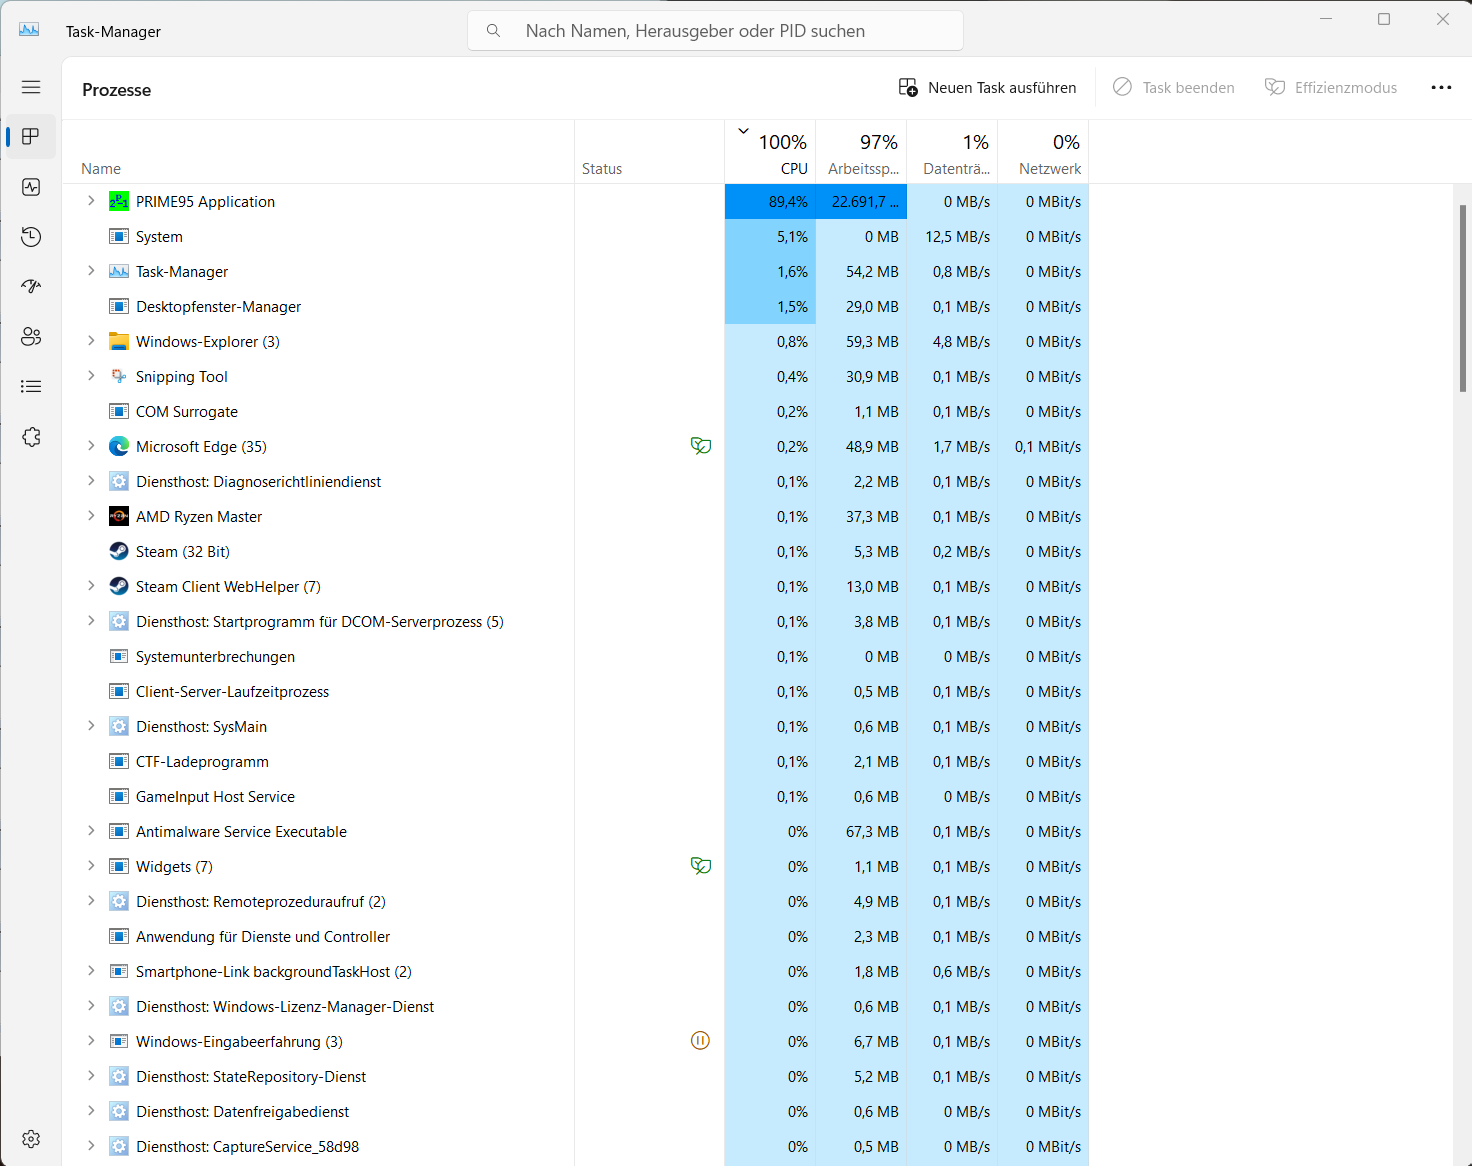Click the Windows-Explorer folder icon
This screenshot has width=1472, height=1166.
[x=119, y=341]
